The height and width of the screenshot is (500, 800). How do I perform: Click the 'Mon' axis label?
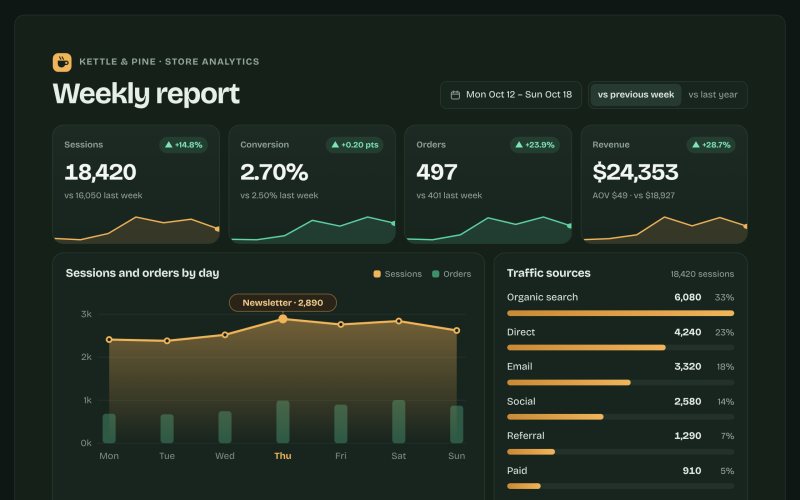coord(109,456)
